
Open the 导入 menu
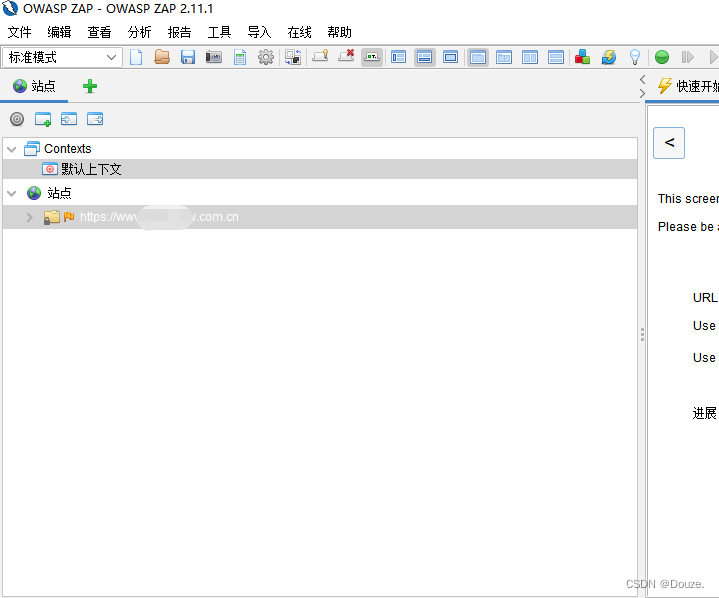point(259,32)
